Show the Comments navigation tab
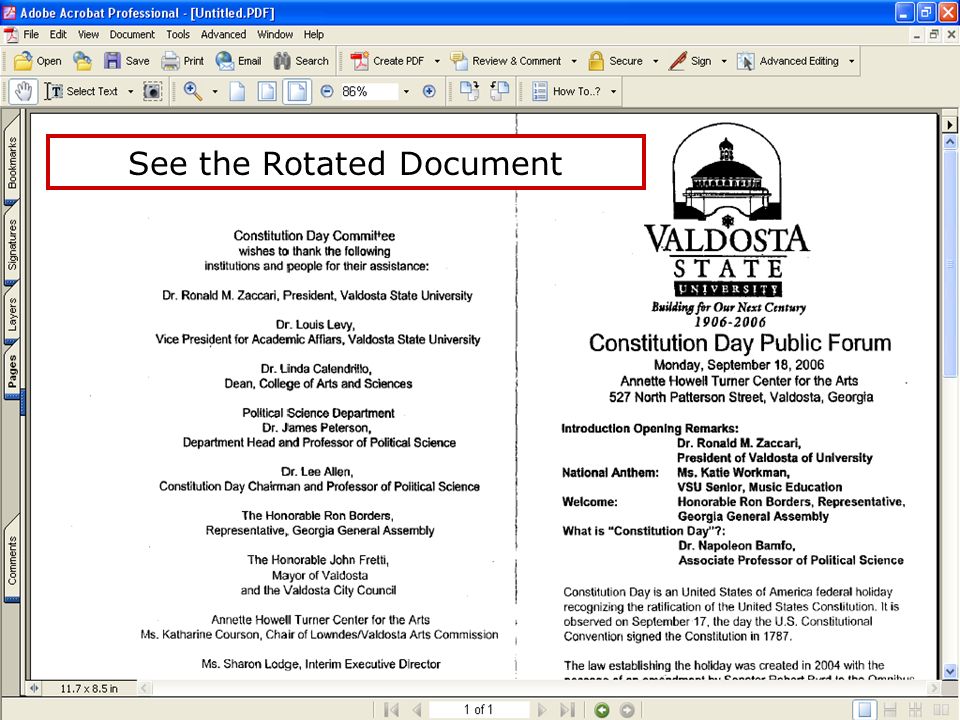This screenshot has width=960, height=720. (12, 560)
